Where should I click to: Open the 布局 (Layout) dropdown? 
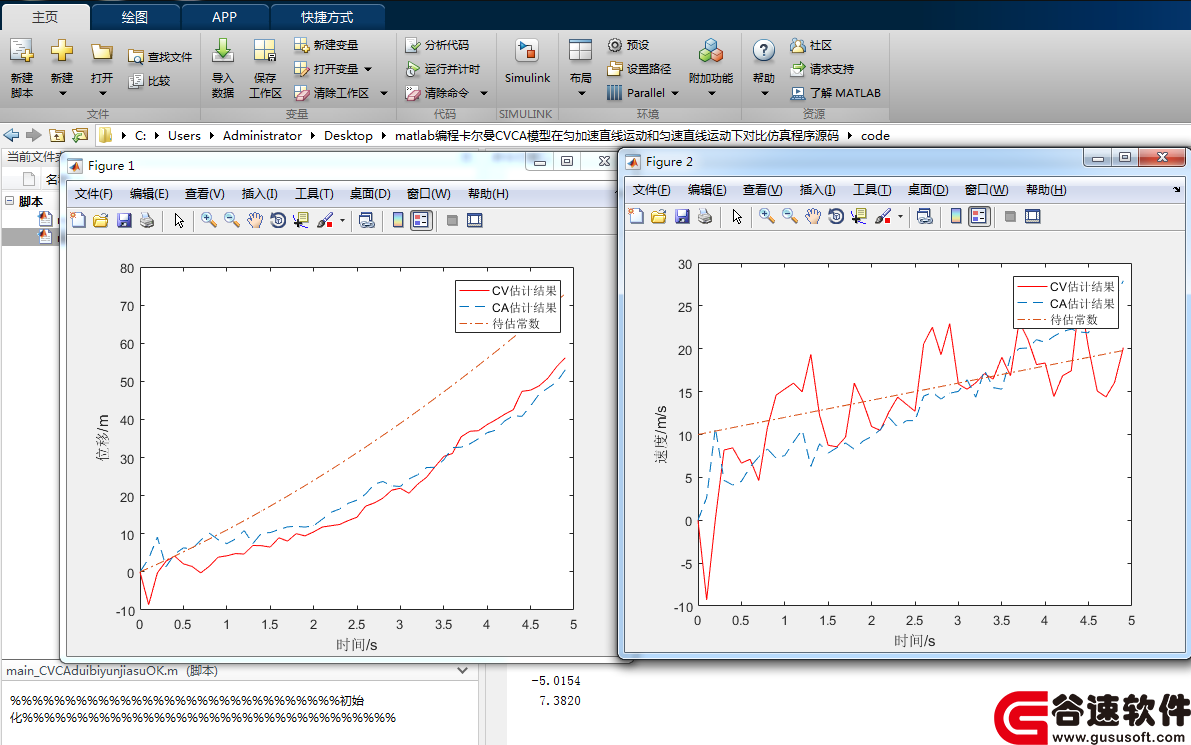point(581,94)
